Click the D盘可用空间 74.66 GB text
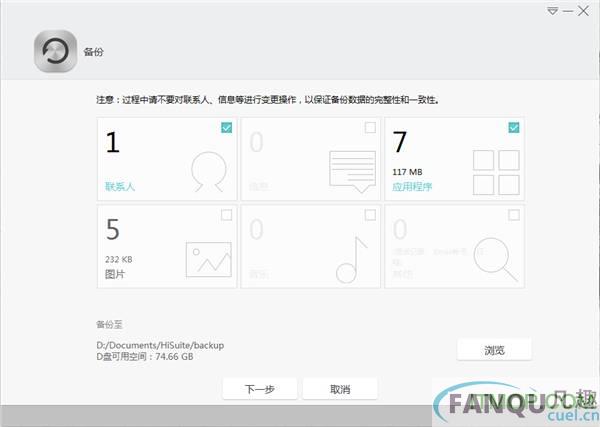The image size is (600, 427). click(x=145, y=357)
